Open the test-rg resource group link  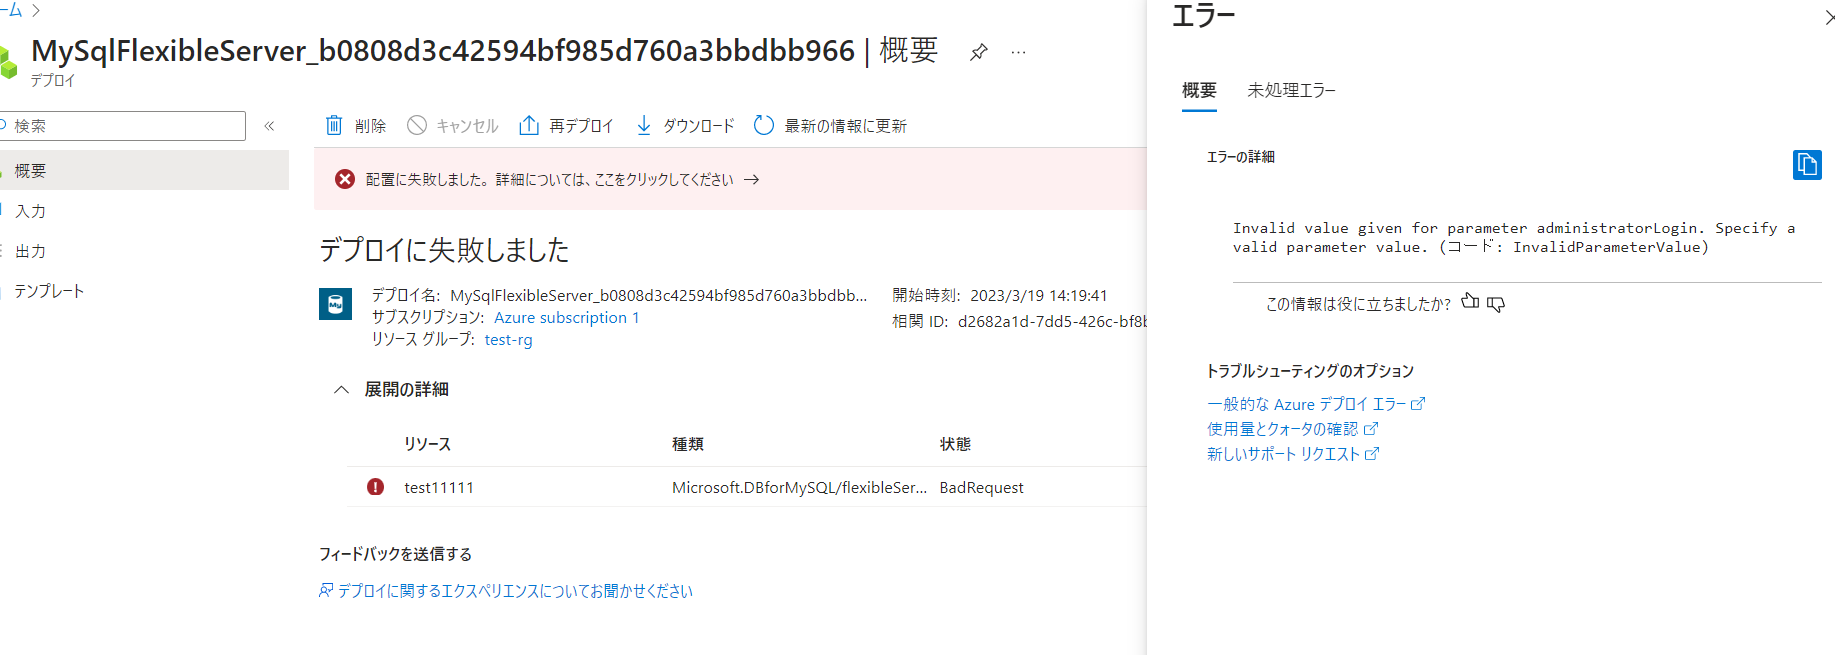tap(508, 340)
